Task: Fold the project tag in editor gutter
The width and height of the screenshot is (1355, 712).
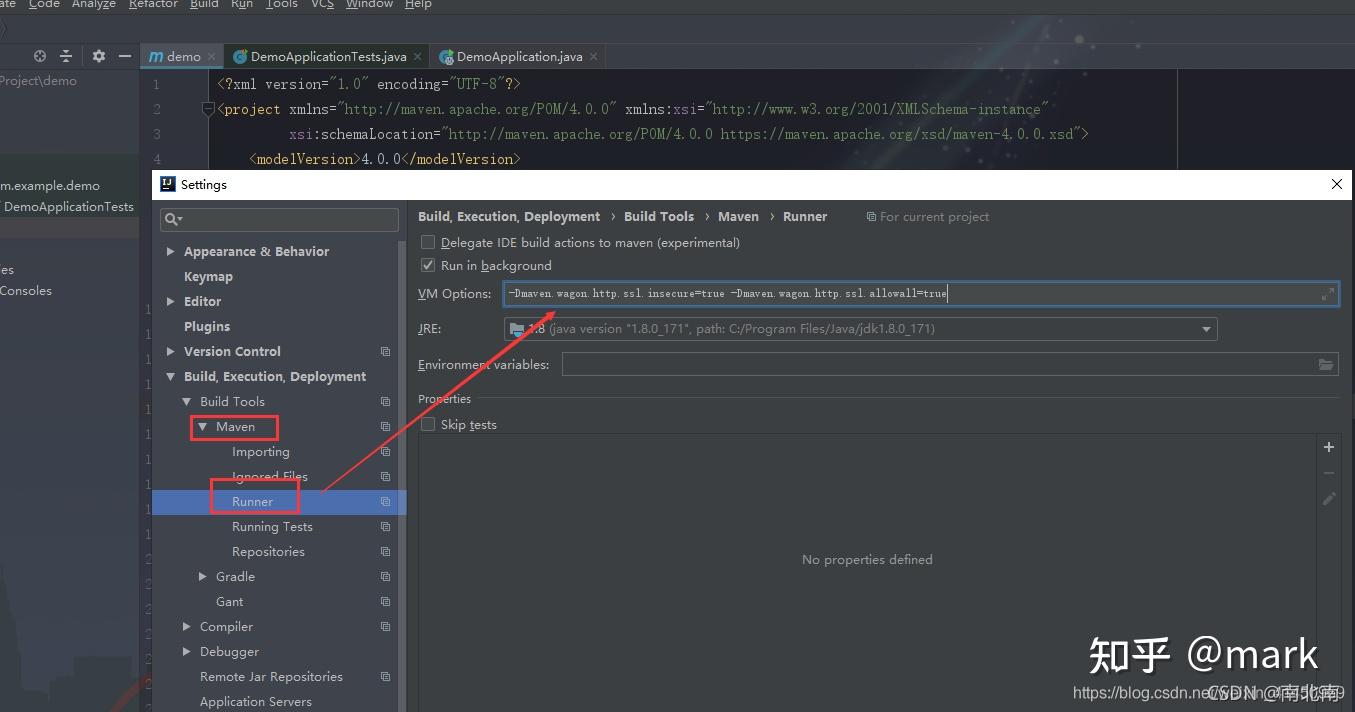Action: pos(208,109)
